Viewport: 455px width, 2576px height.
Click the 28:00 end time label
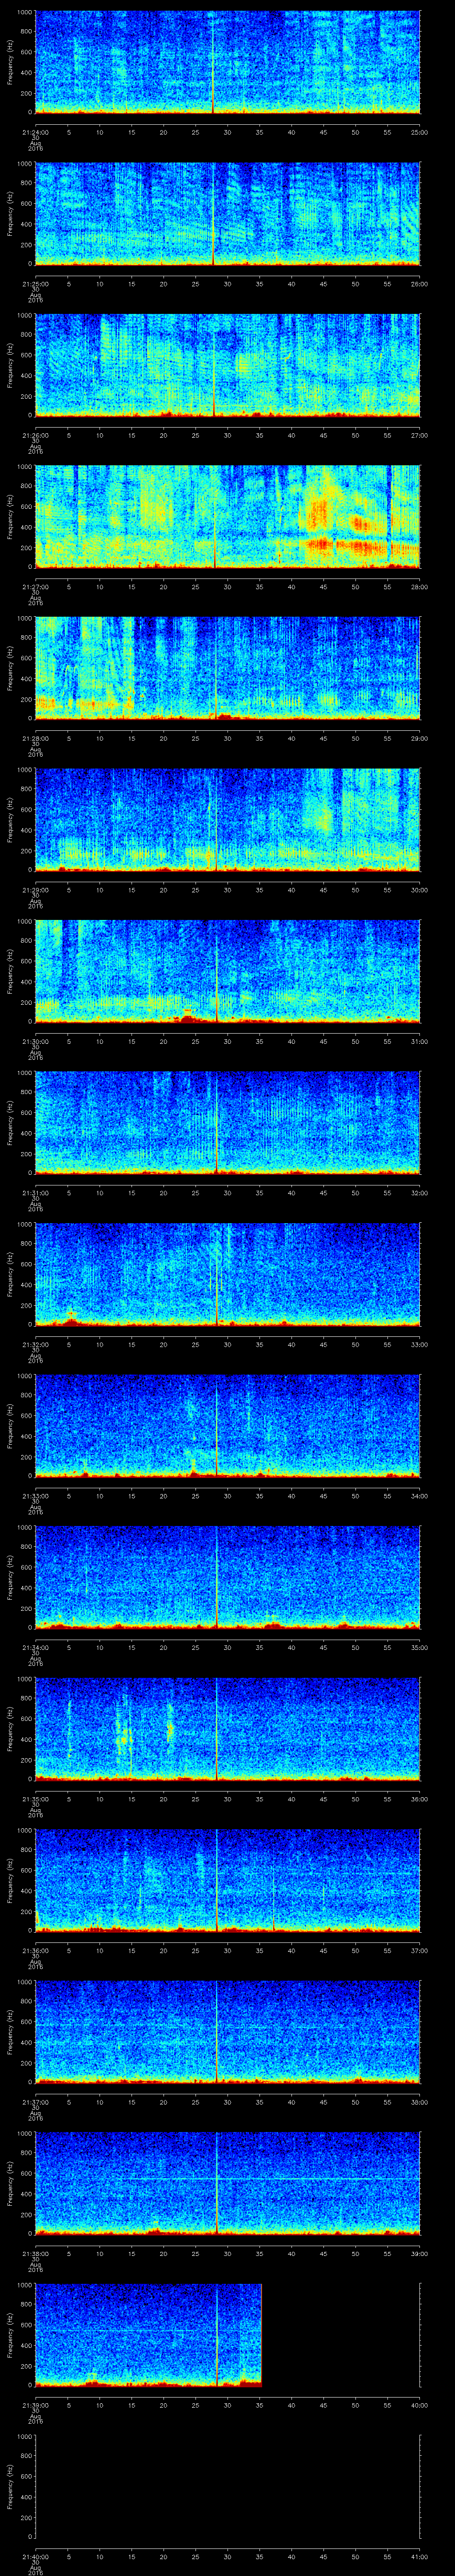tap(420, 587)
